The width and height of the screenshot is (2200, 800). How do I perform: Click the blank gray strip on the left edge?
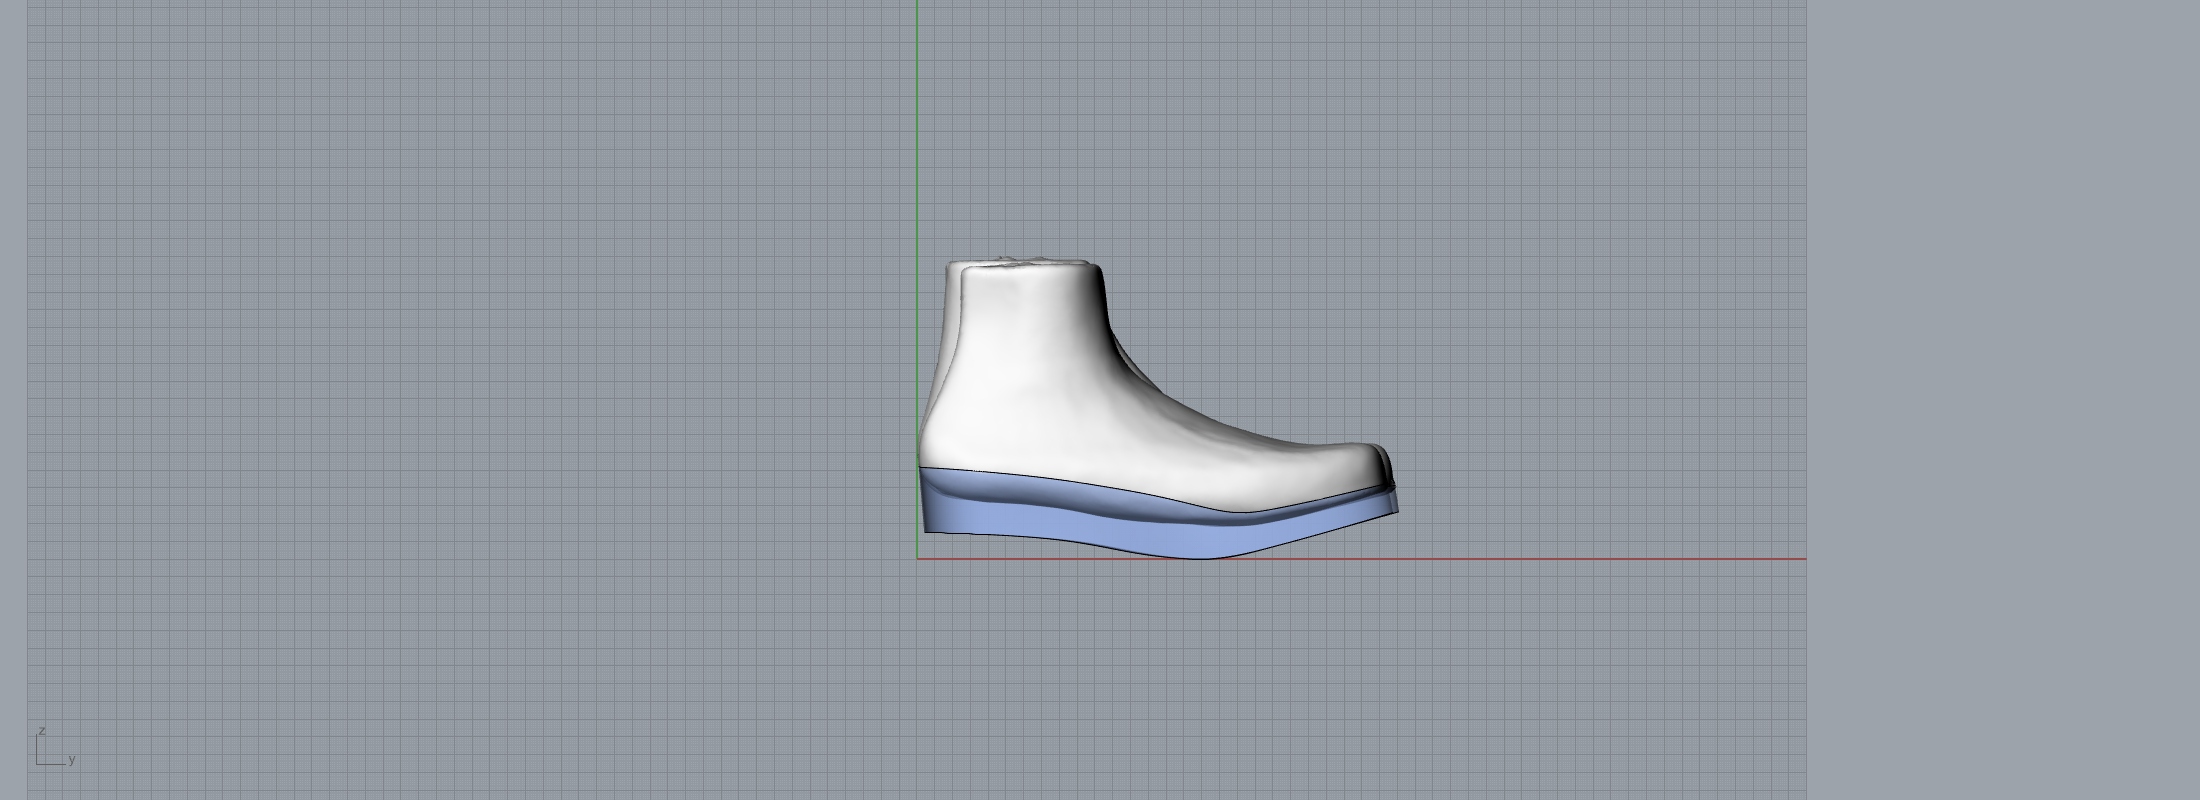click(13, 400)
